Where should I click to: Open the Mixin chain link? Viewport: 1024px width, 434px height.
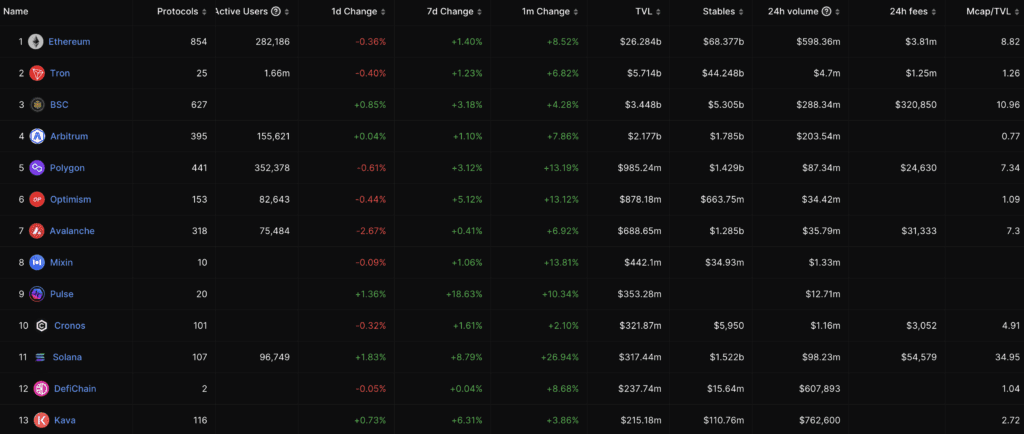point(61,262)
